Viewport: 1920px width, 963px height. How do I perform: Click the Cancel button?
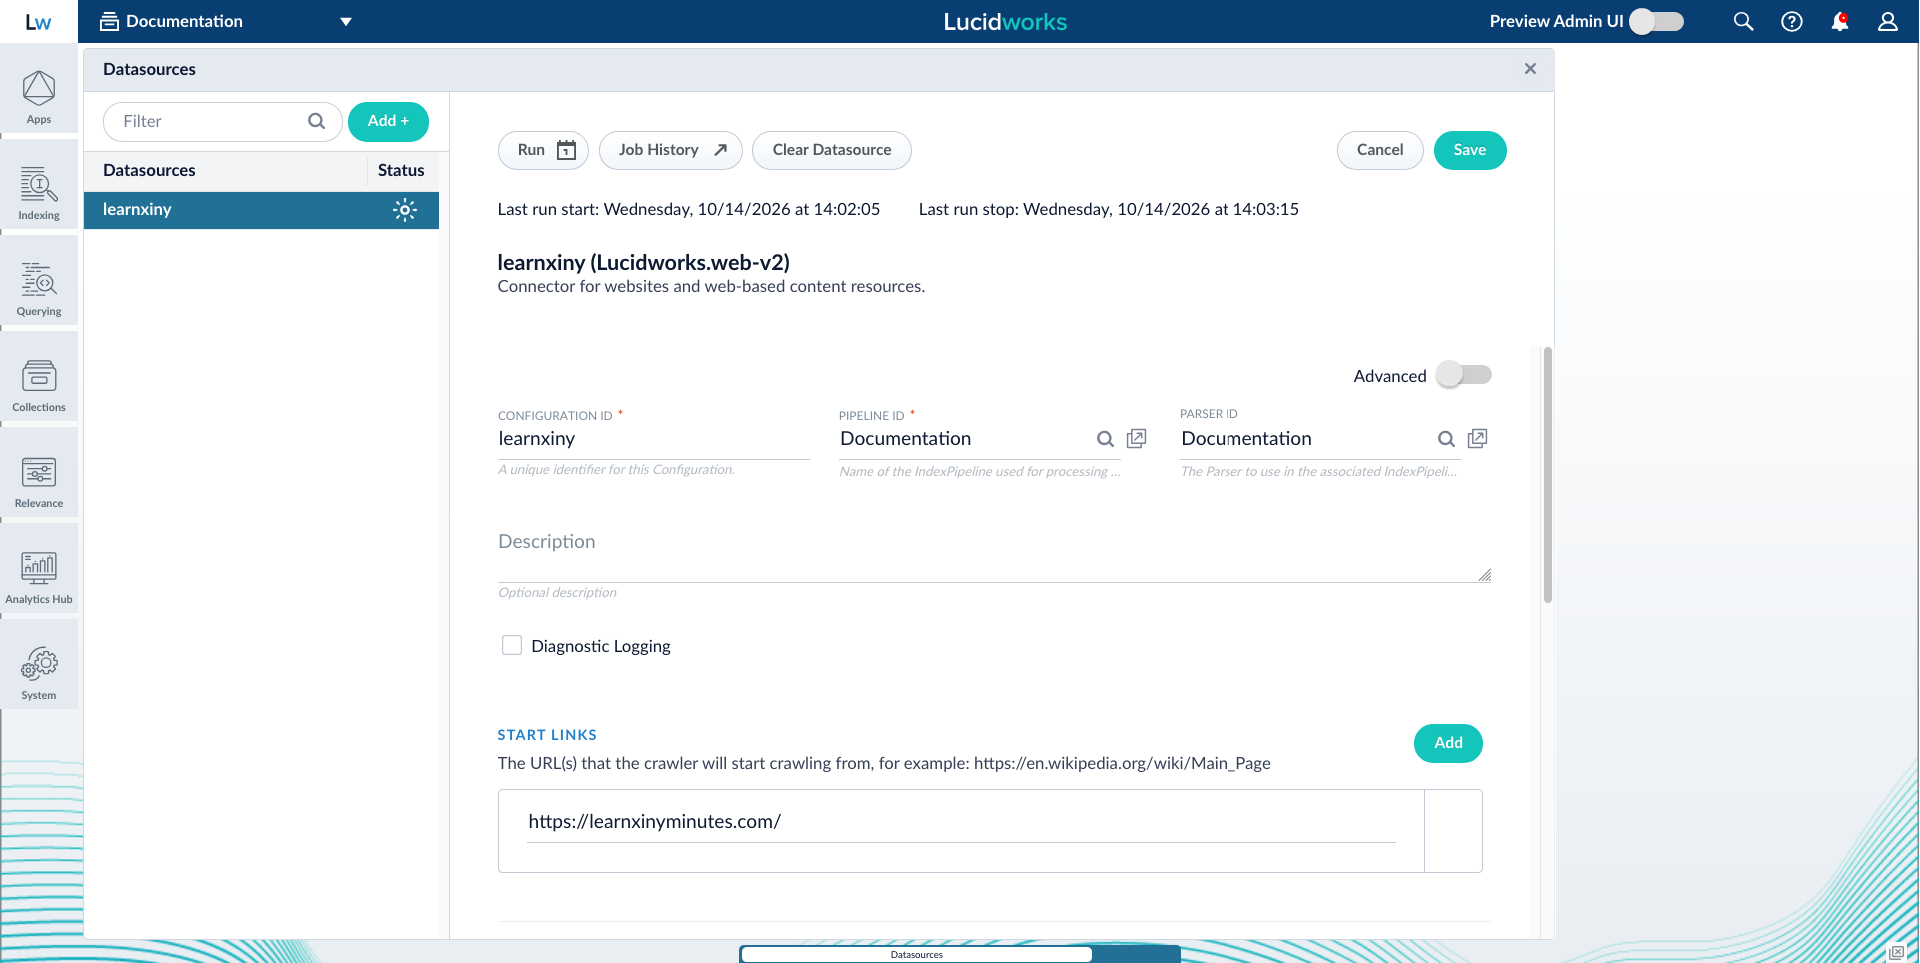[x=1380, y=150]
